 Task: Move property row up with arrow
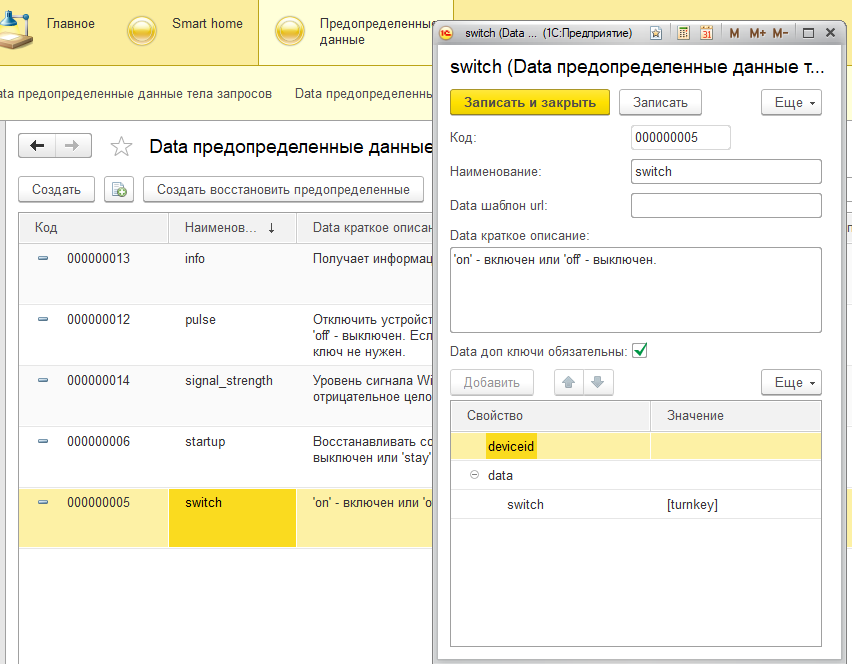[x=569, y=382]
